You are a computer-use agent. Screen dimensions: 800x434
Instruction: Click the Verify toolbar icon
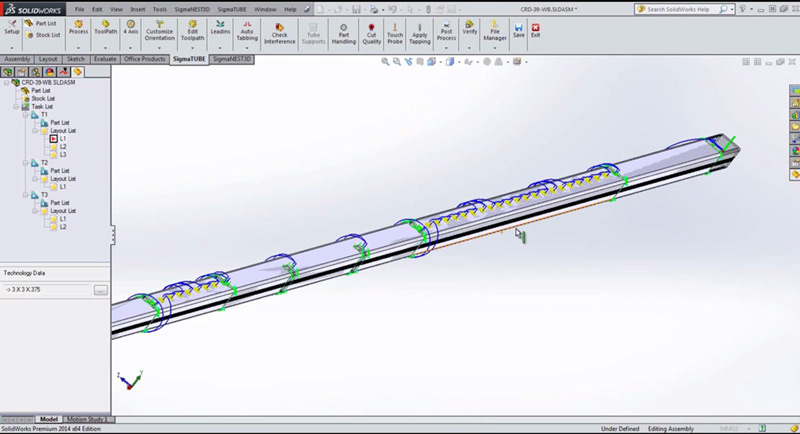click(x=469, y=27)
